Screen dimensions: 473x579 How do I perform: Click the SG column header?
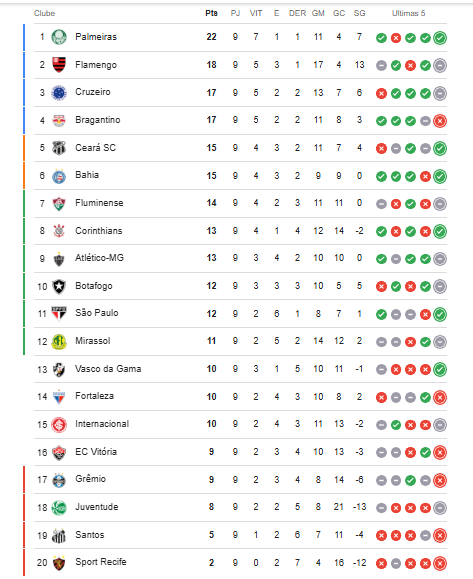click(x=359, y=13)
